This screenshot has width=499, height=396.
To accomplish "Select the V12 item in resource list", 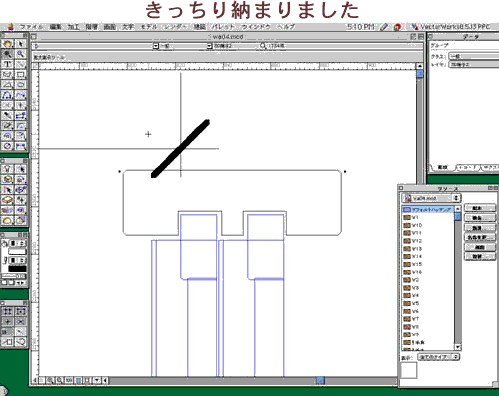I will click(428, 241).
